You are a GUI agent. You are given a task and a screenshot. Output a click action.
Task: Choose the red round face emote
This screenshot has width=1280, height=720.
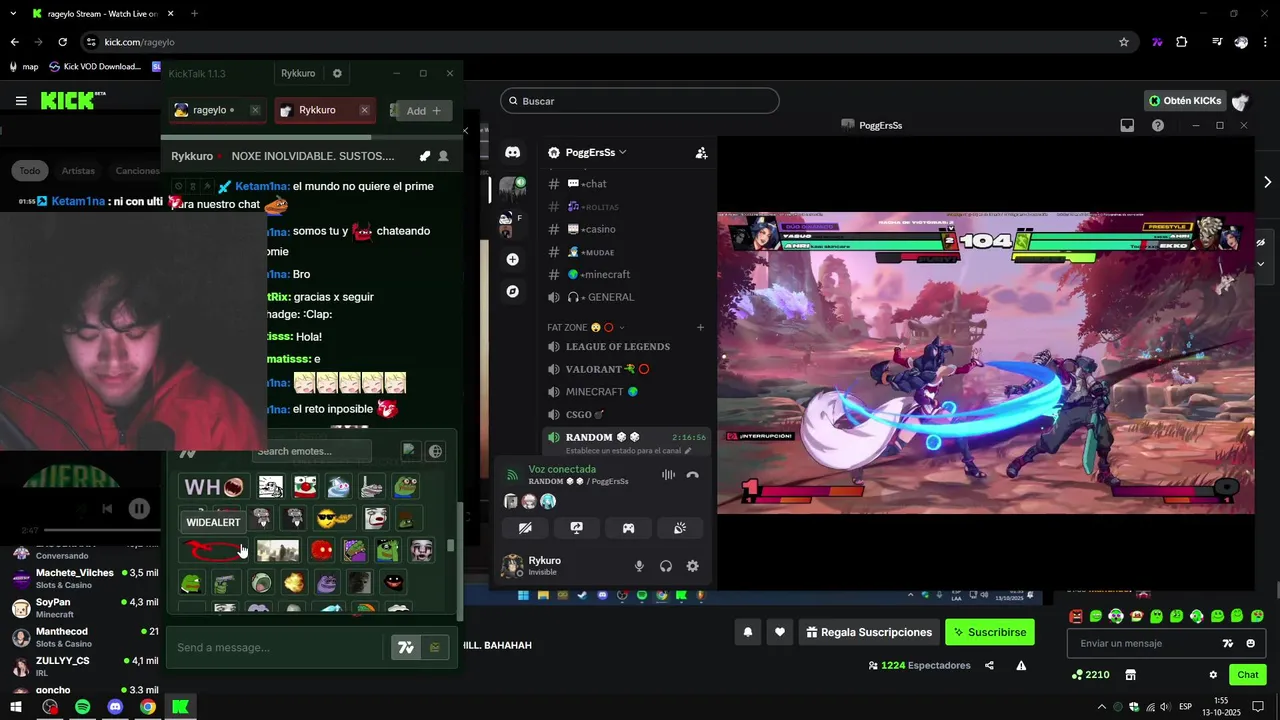point(321,550)
